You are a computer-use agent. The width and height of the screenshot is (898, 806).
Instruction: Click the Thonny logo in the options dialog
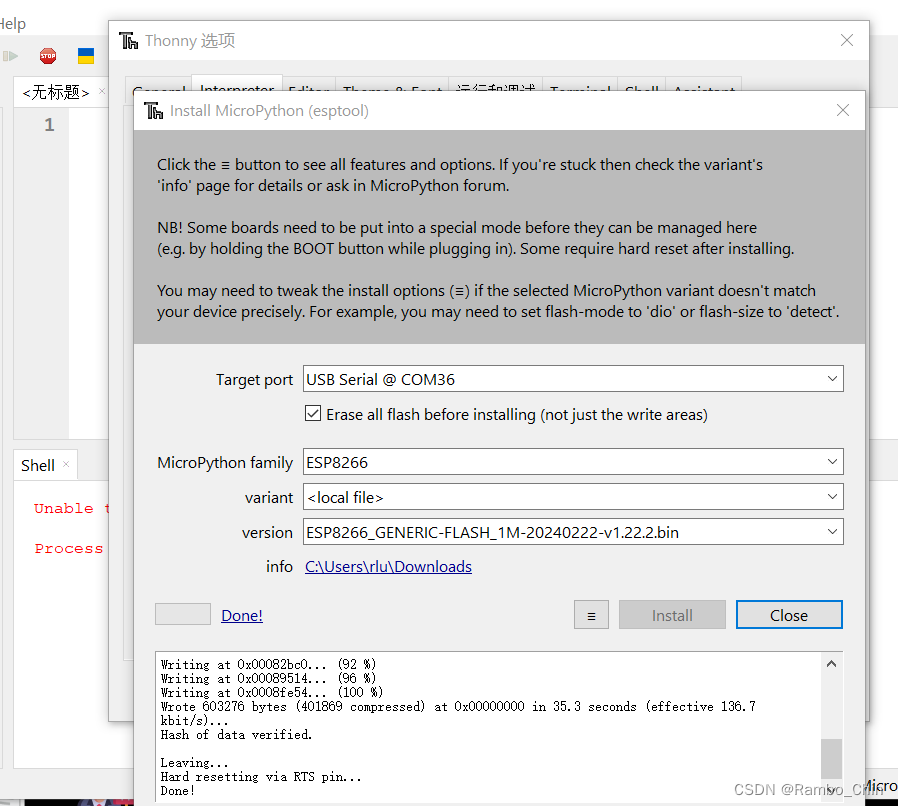tap(128, 42)
